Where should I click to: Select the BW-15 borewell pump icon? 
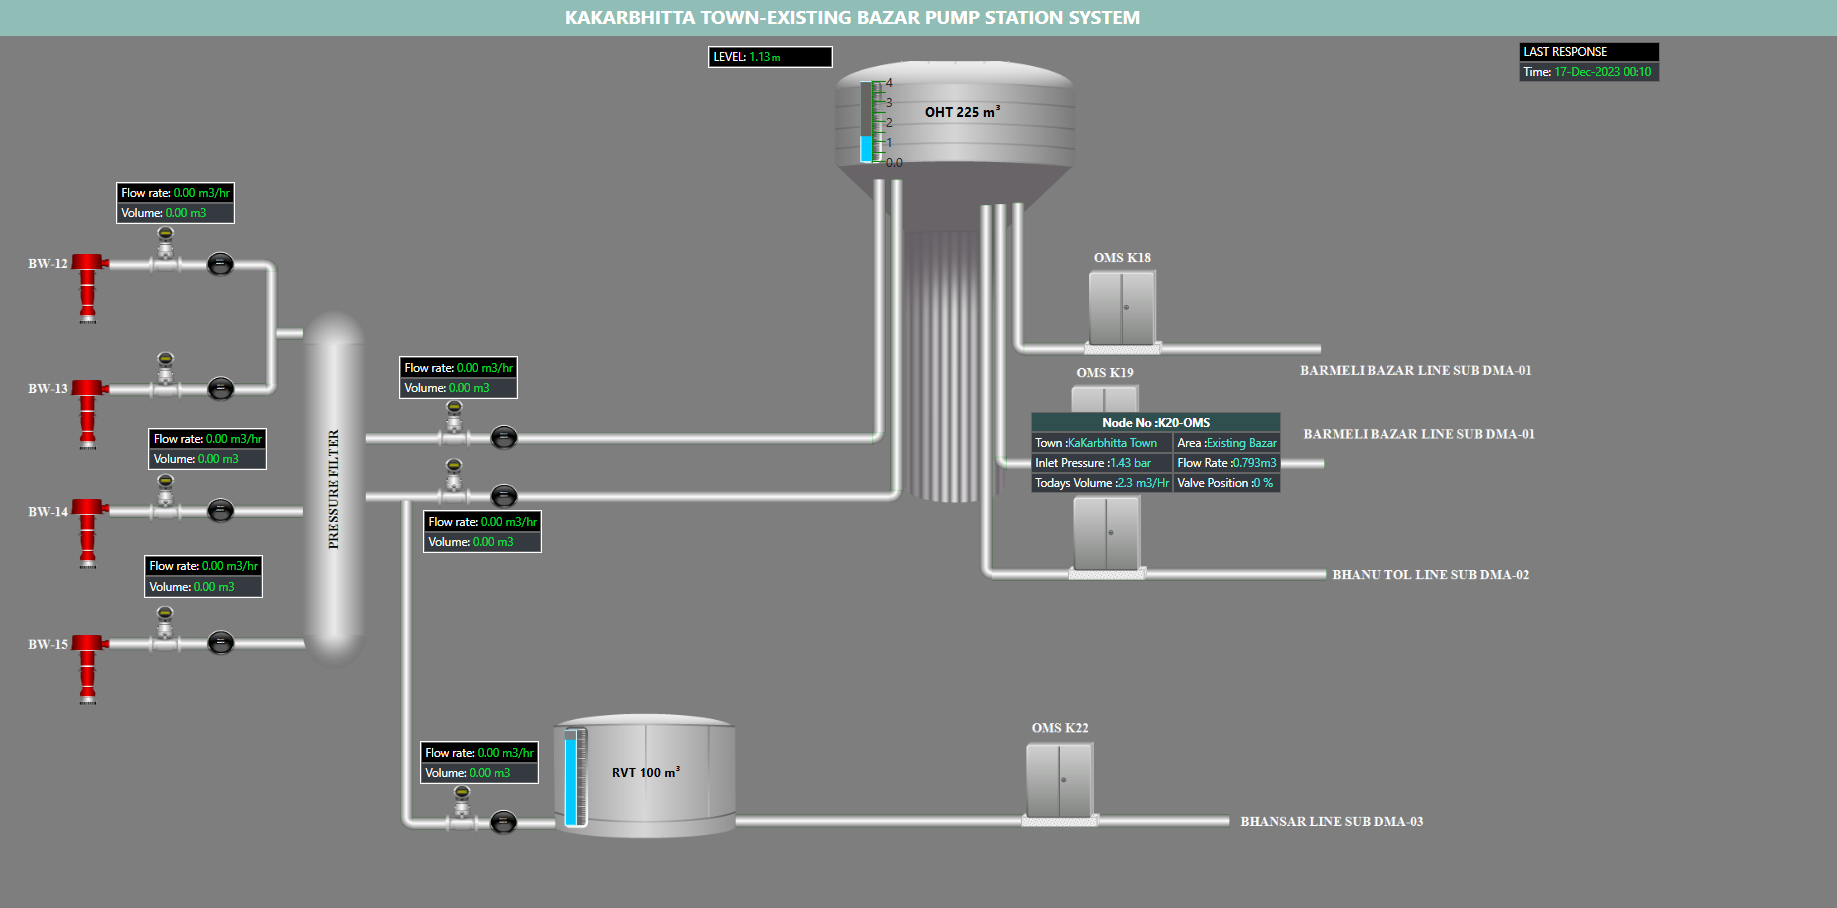point(88,666)
